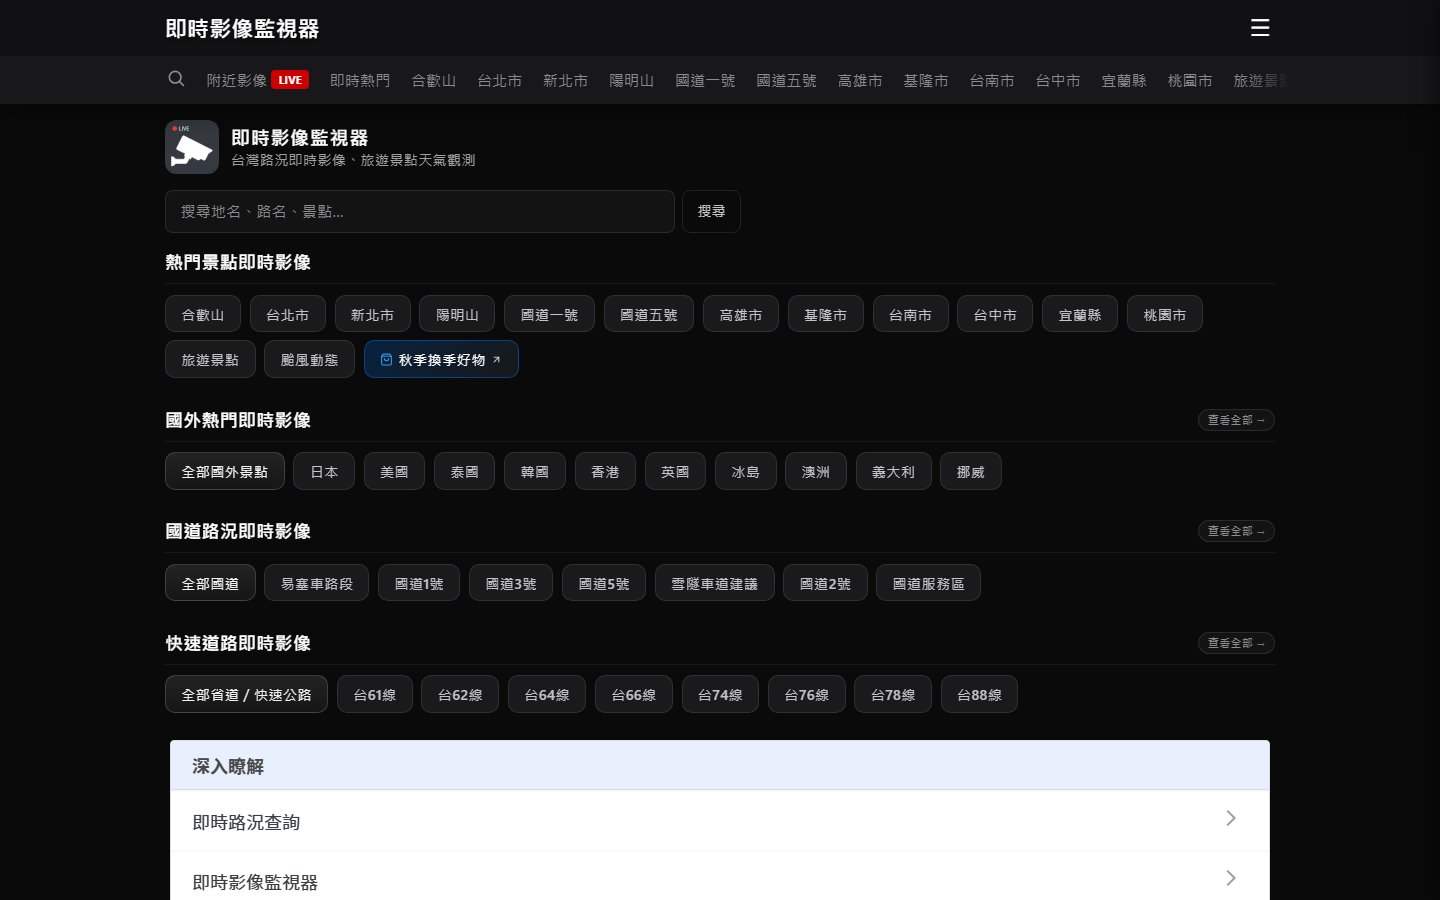Expand the 即時路況查詢 row chevron
The image size is (1440, 900).
point(1231,818)
